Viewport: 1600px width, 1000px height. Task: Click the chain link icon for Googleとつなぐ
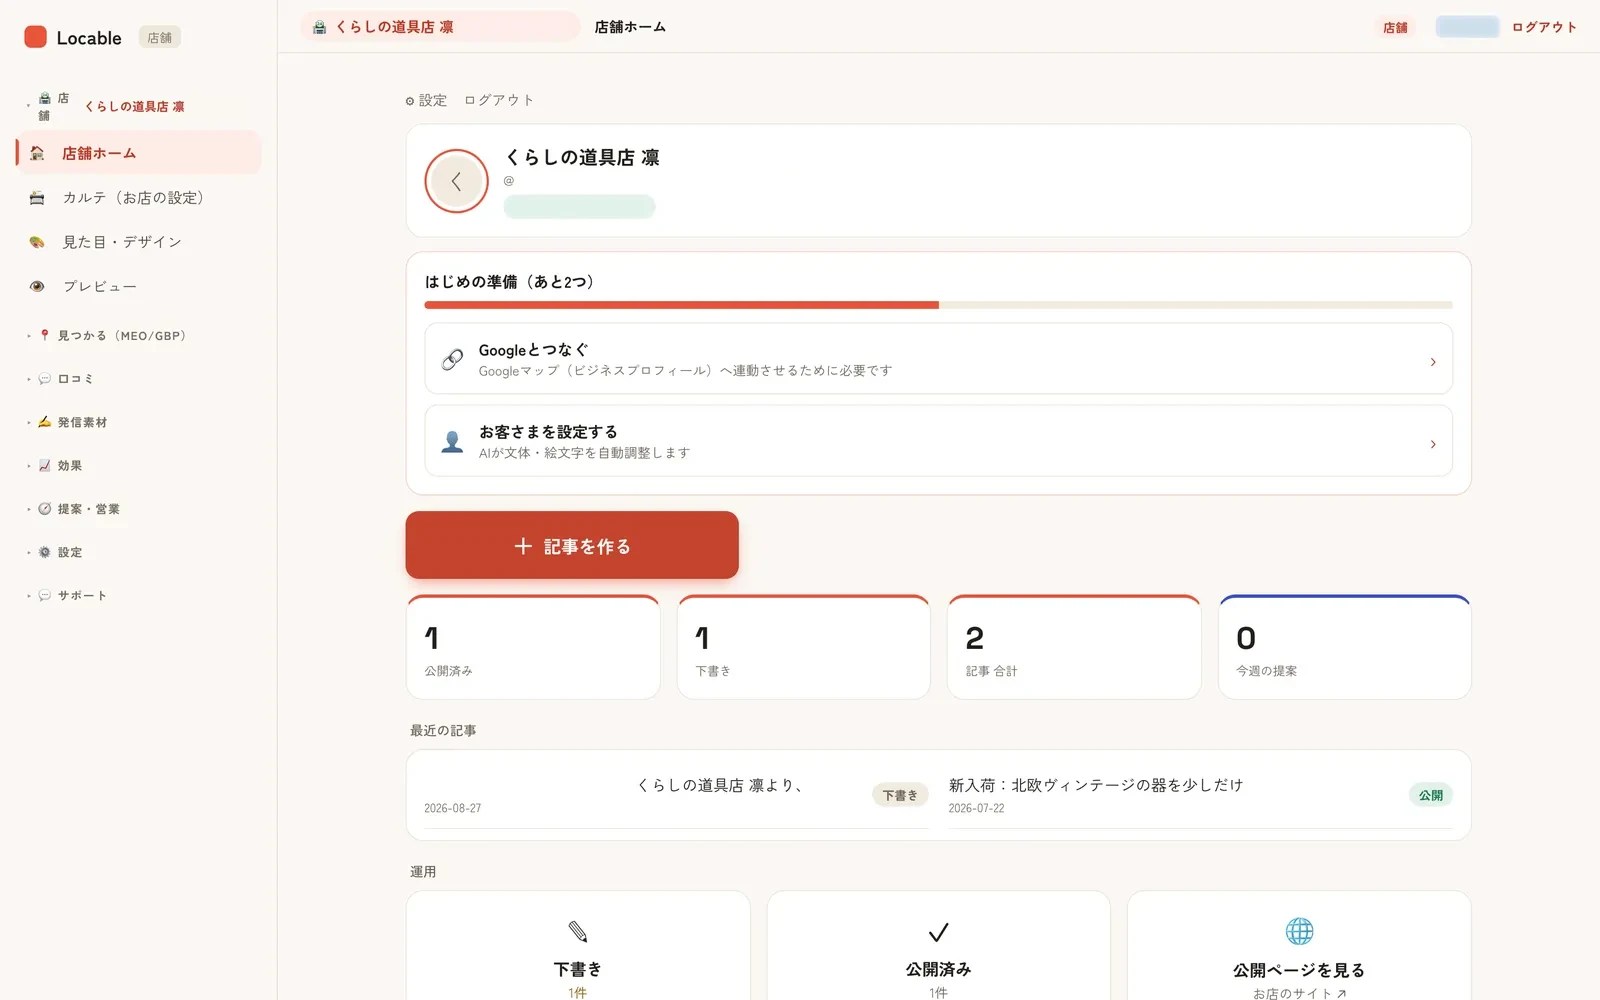(452, 359)
